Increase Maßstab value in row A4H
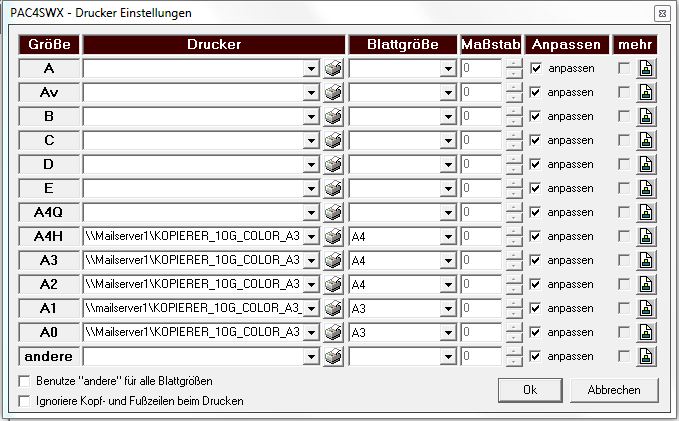The height and width of the screenshot is (421, 679). pos(514,232)
